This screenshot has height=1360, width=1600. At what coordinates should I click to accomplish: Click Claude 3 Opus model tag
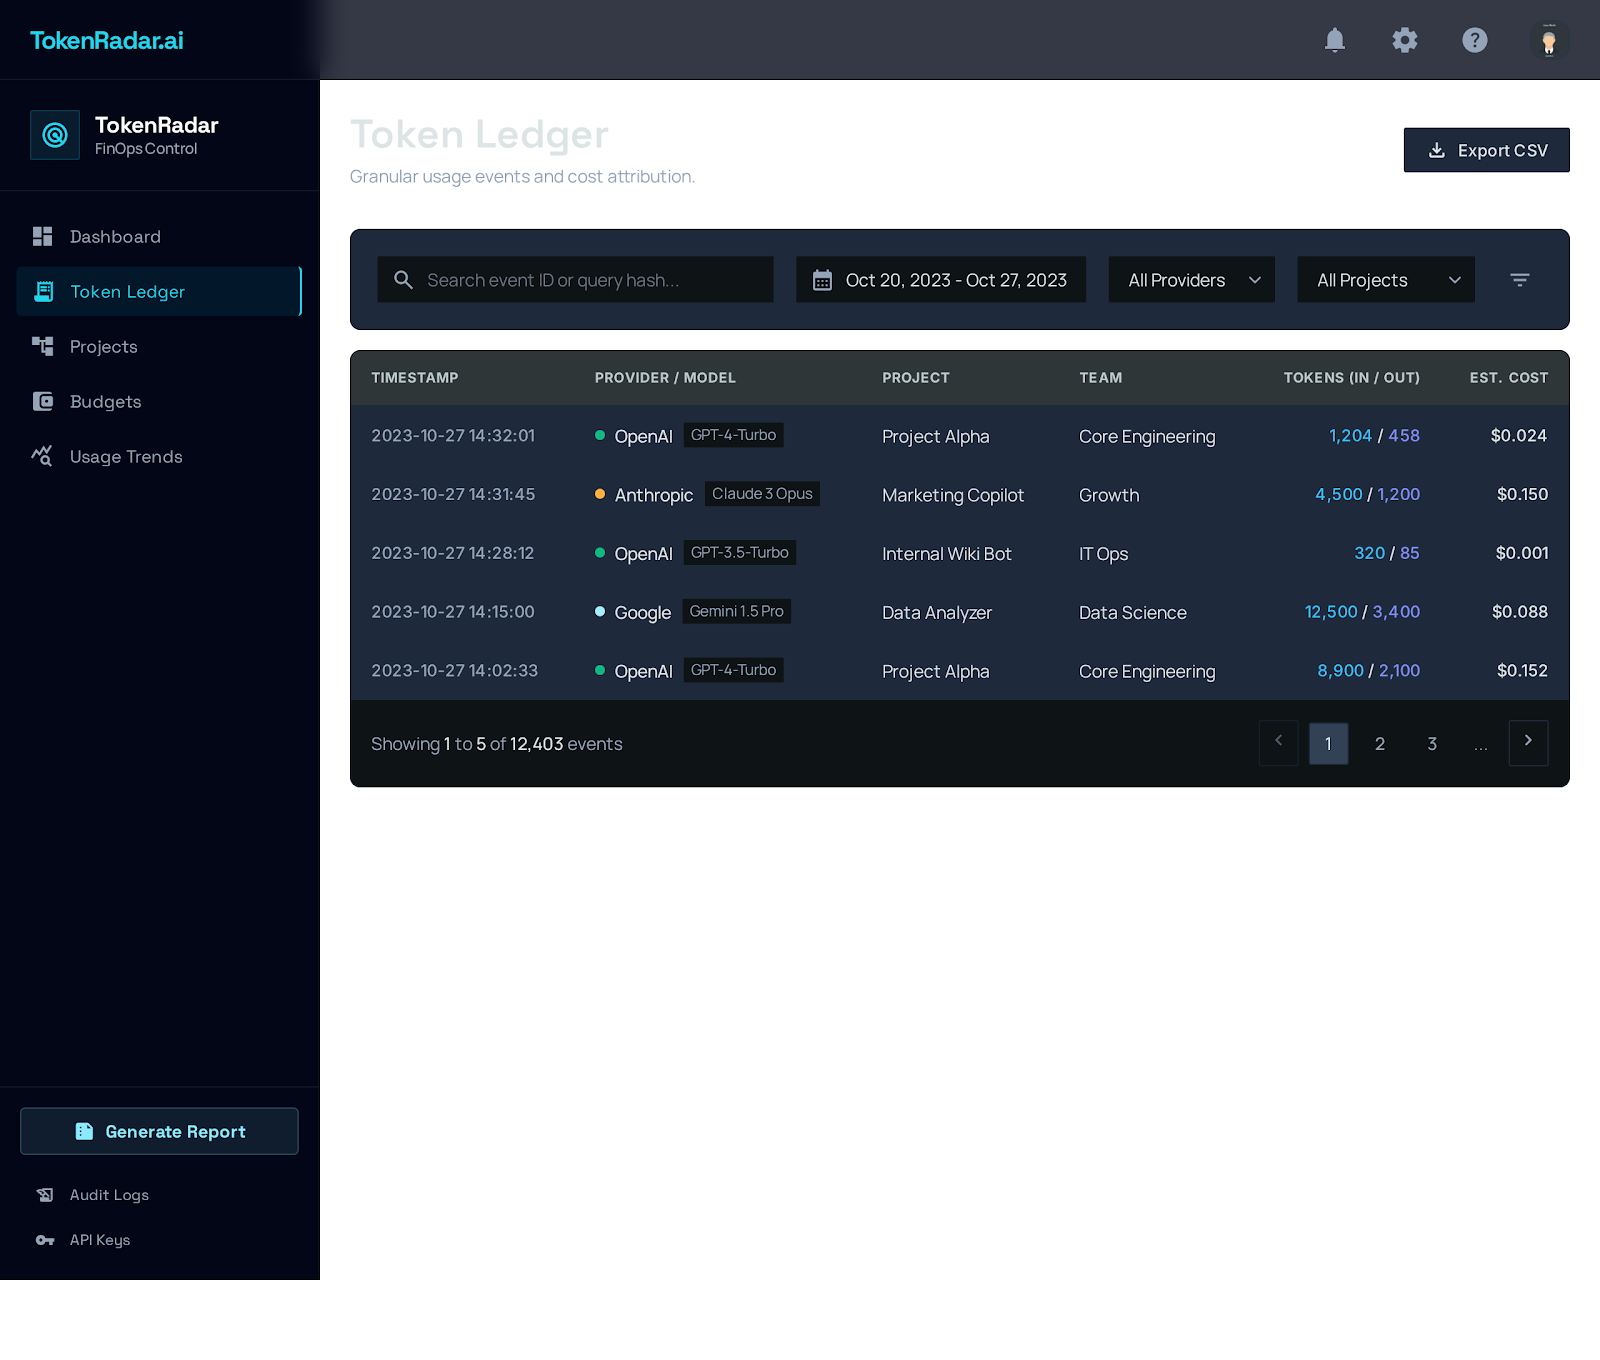point(762,494)
